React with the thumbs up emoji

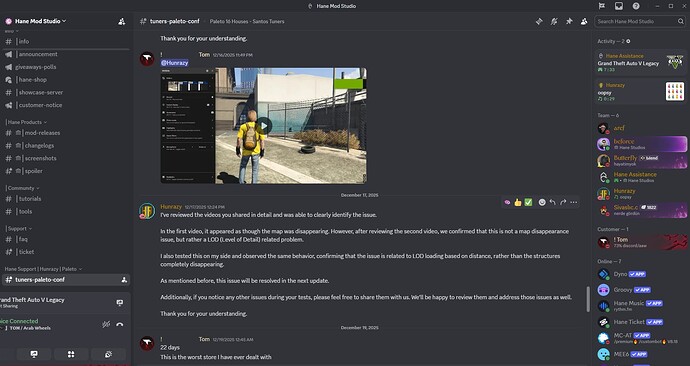(x=518, y=202)
